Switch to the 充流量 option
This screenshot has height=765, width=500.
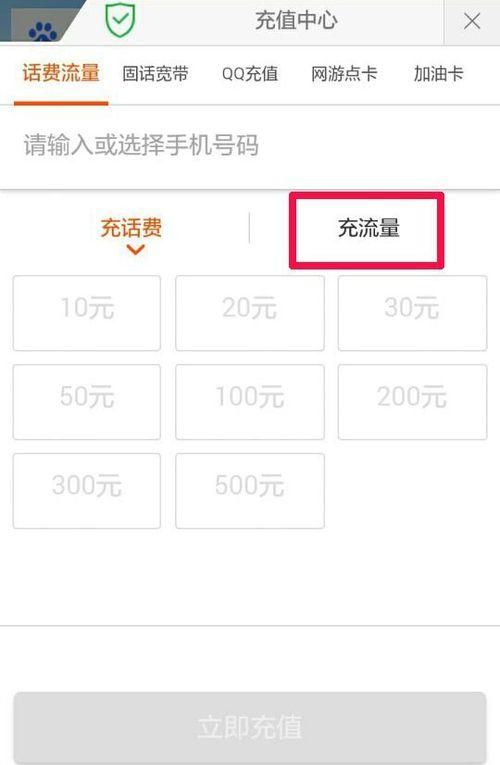pyautogui.click(x=368, y=228)
